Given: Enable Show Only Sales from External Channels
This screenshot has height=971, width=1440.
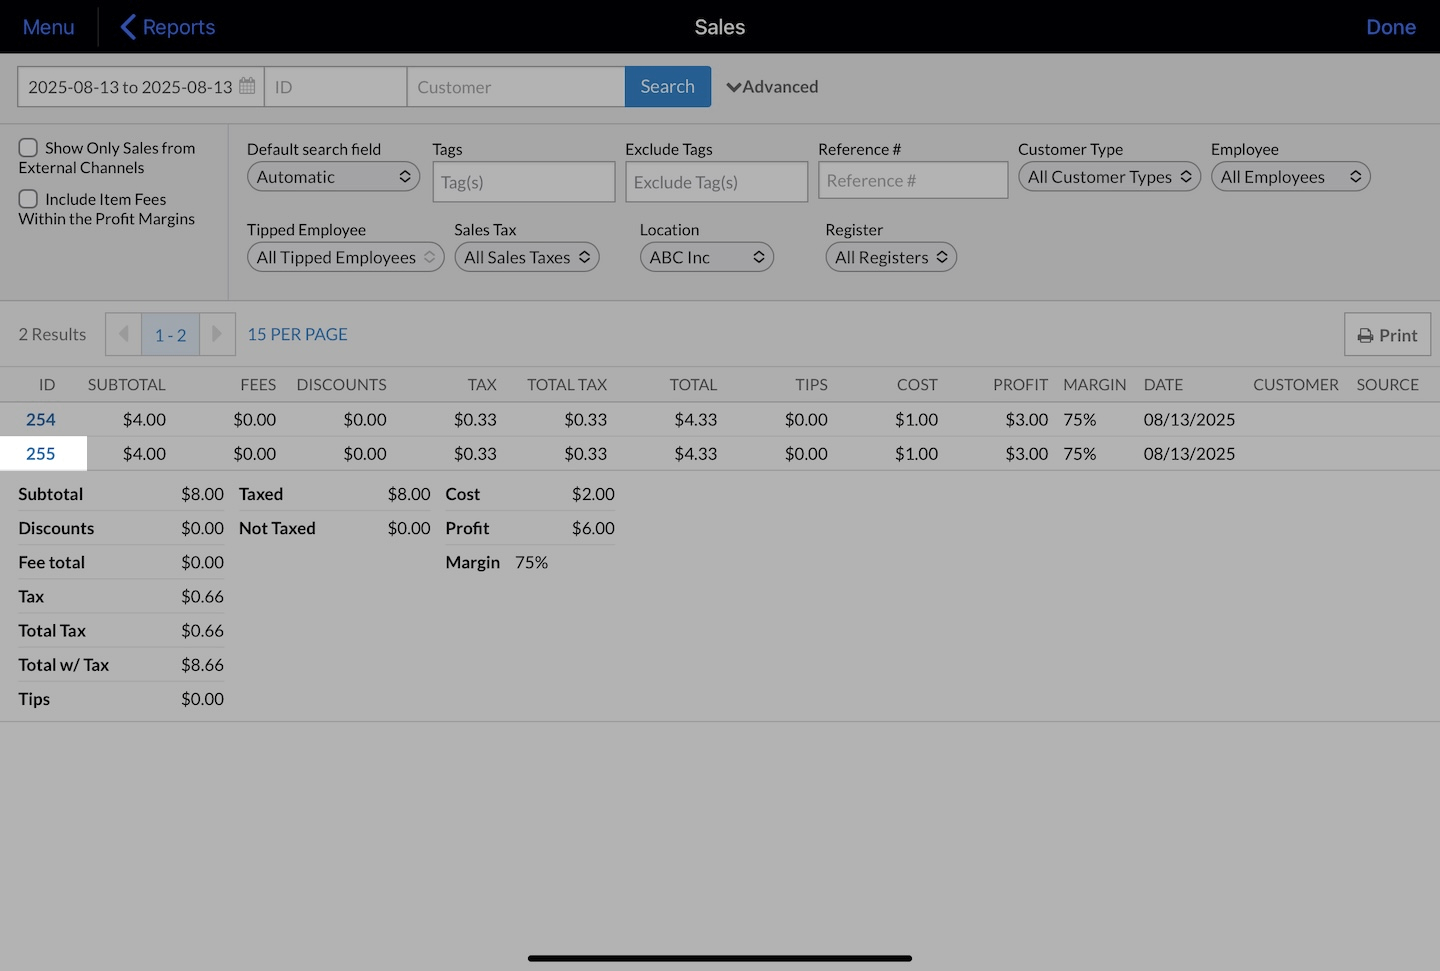Looking at the screenshot, I should 28,148.
